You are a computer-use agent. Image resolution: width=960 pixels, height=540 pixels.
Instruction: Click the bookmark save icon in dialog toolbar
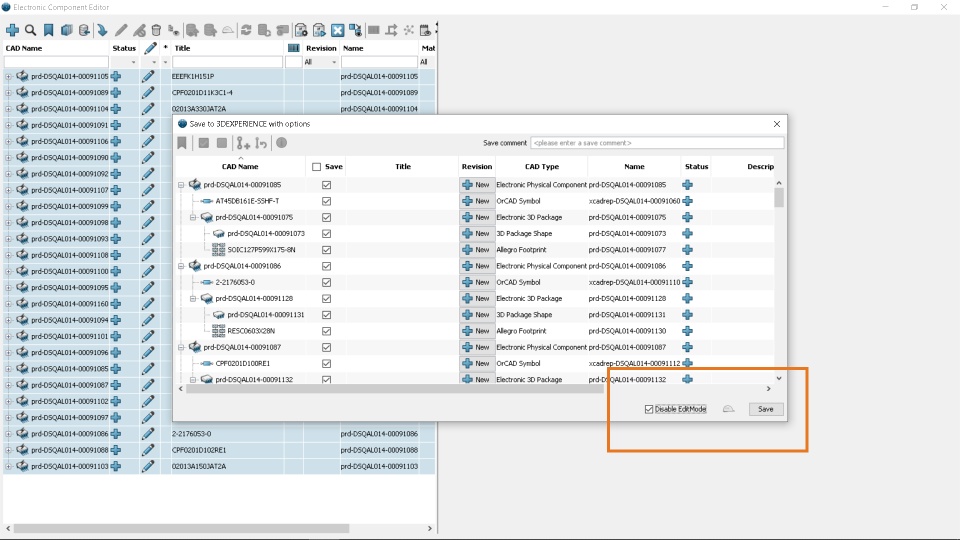(x=182, y=143)
